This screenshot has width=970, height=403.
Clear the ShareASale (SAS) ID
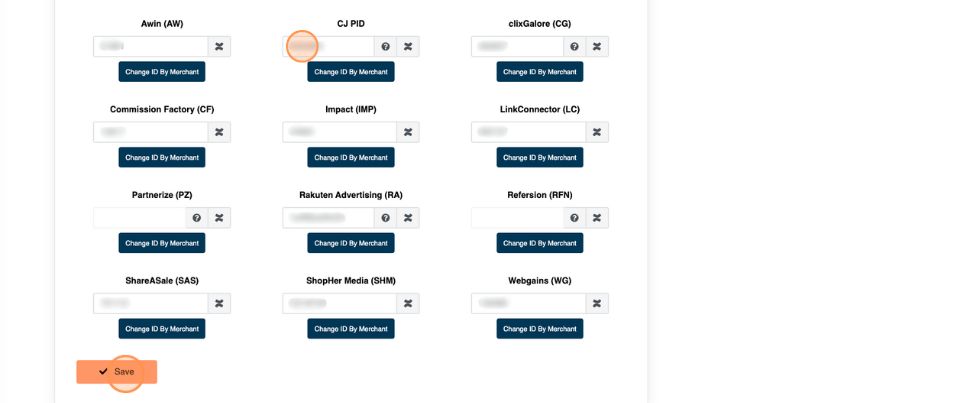(x=219, y=303)
